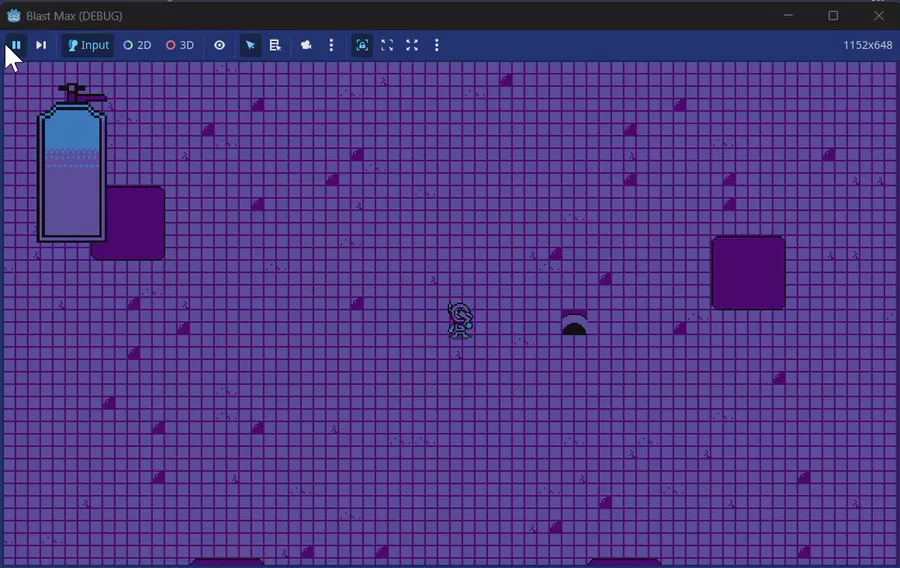
Task: Click the blue gas tank gauge
Action: point(72,172)
